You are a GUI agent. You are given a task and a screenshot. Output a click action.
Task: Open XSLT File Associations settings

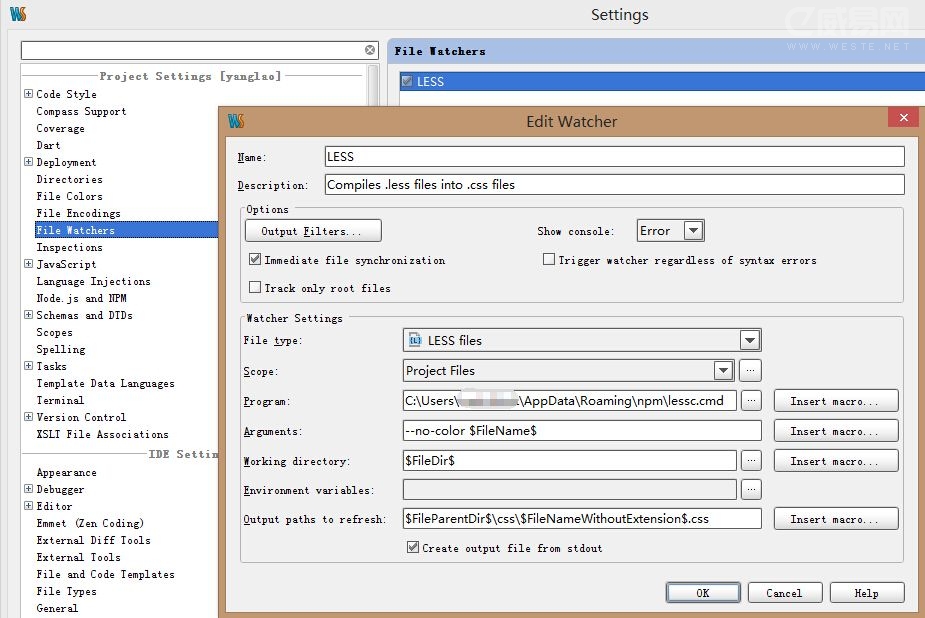(x=102, y=434)
